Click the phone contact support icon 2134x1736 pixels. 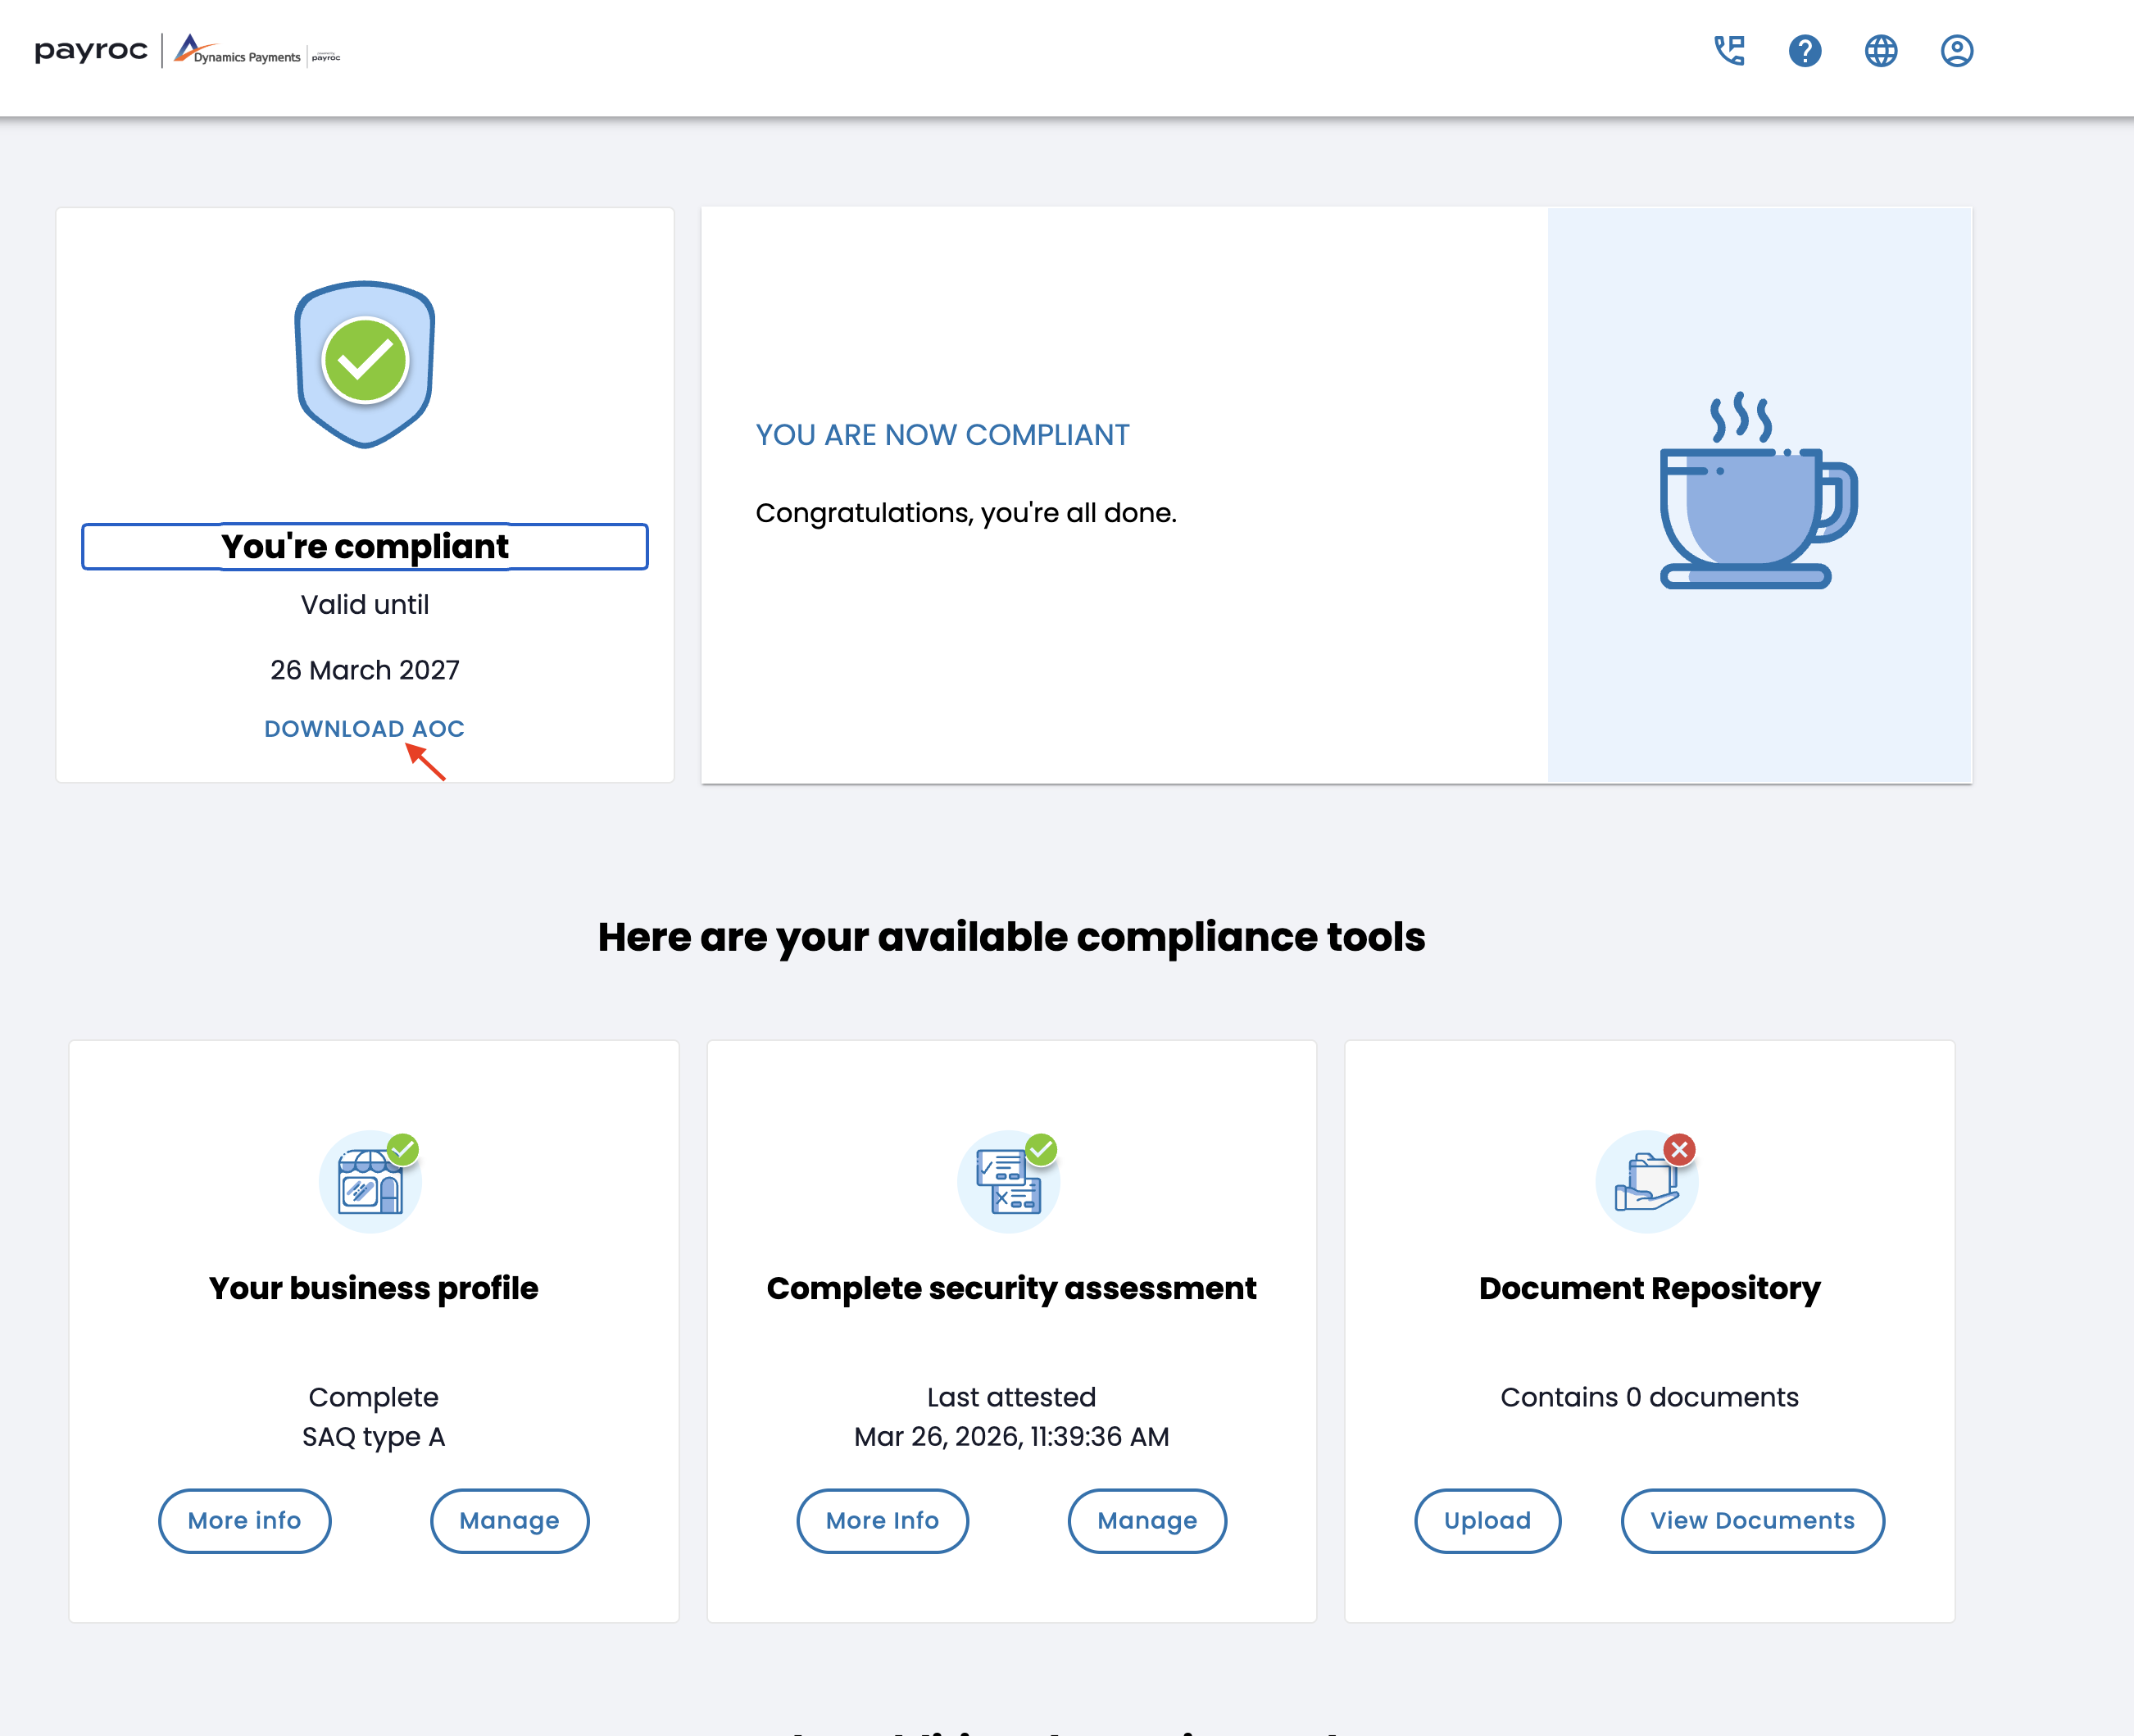point(1729,51)
